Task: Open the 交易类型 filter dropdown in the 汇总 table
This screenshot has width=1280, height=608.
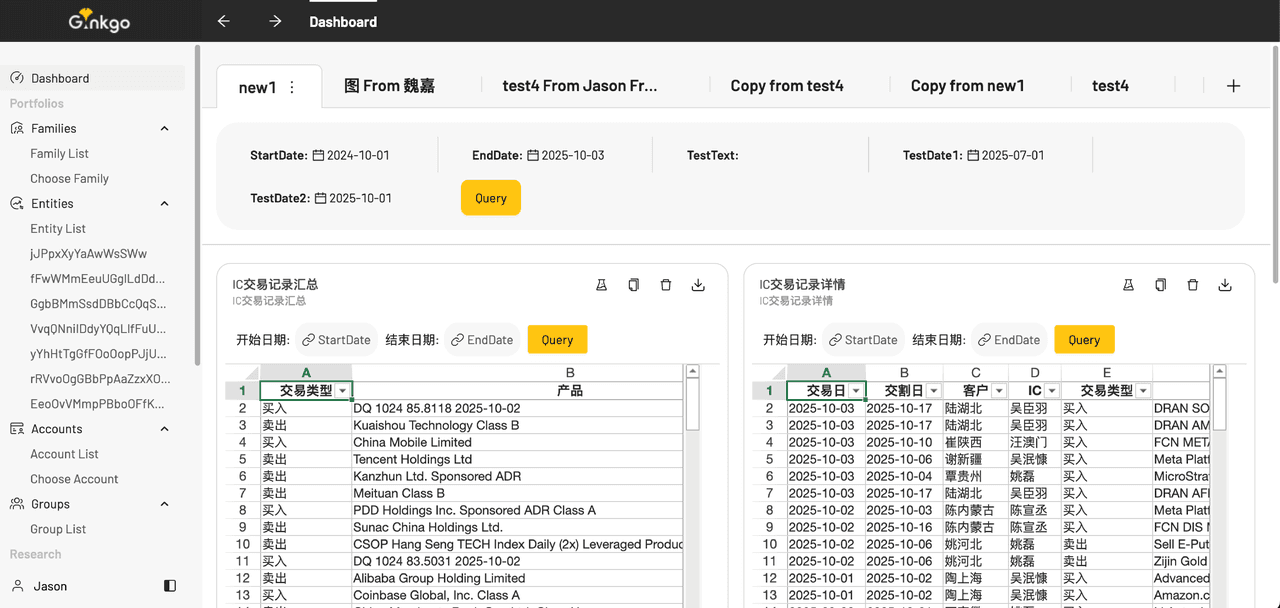Action: pyautogui.click(x=343, y=391)
